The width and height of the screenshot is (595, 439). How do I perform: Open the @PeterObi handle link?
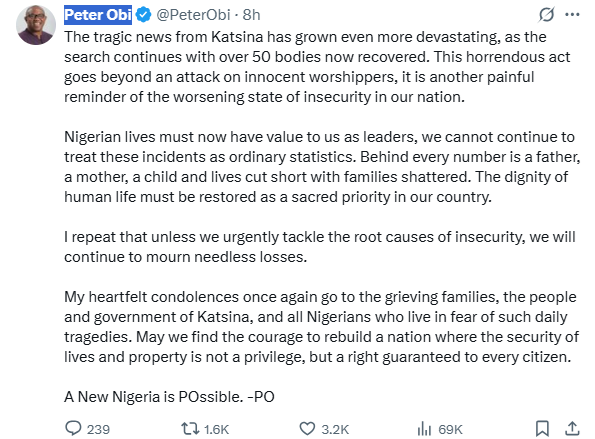(193, 15)
